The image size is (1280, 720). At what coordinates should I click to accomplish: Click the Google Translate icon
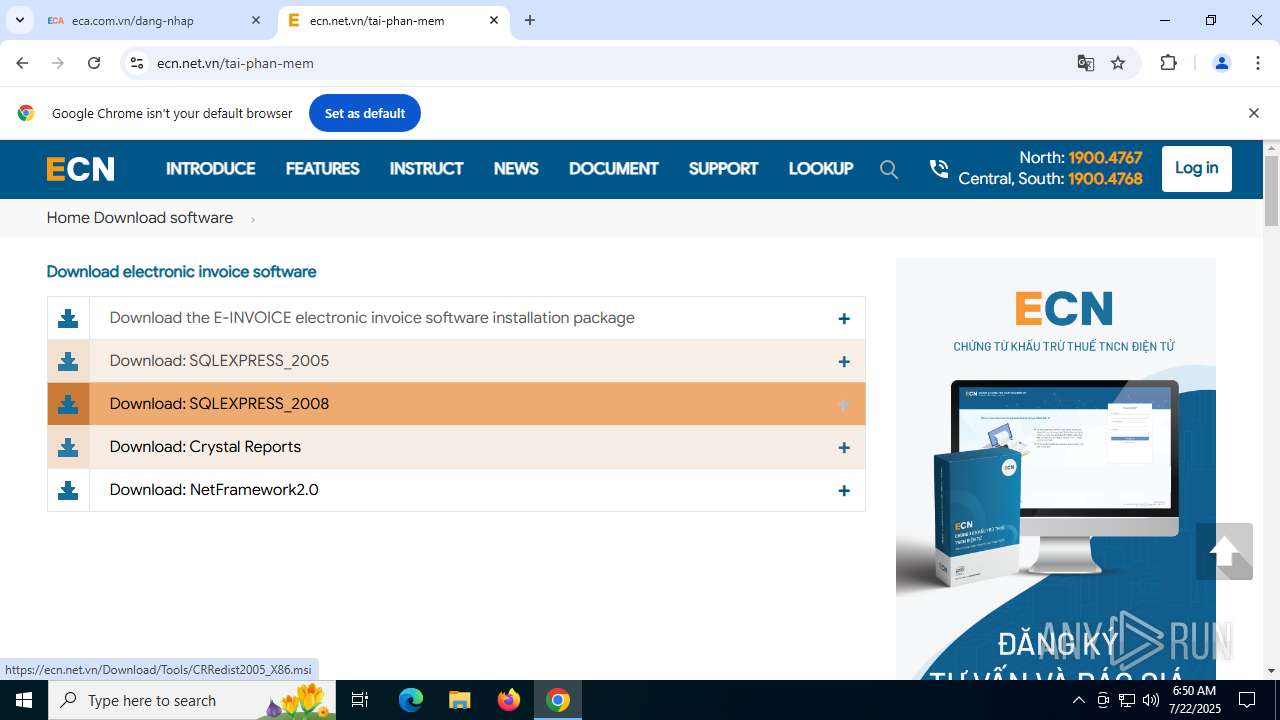[x=1086, y=63]
